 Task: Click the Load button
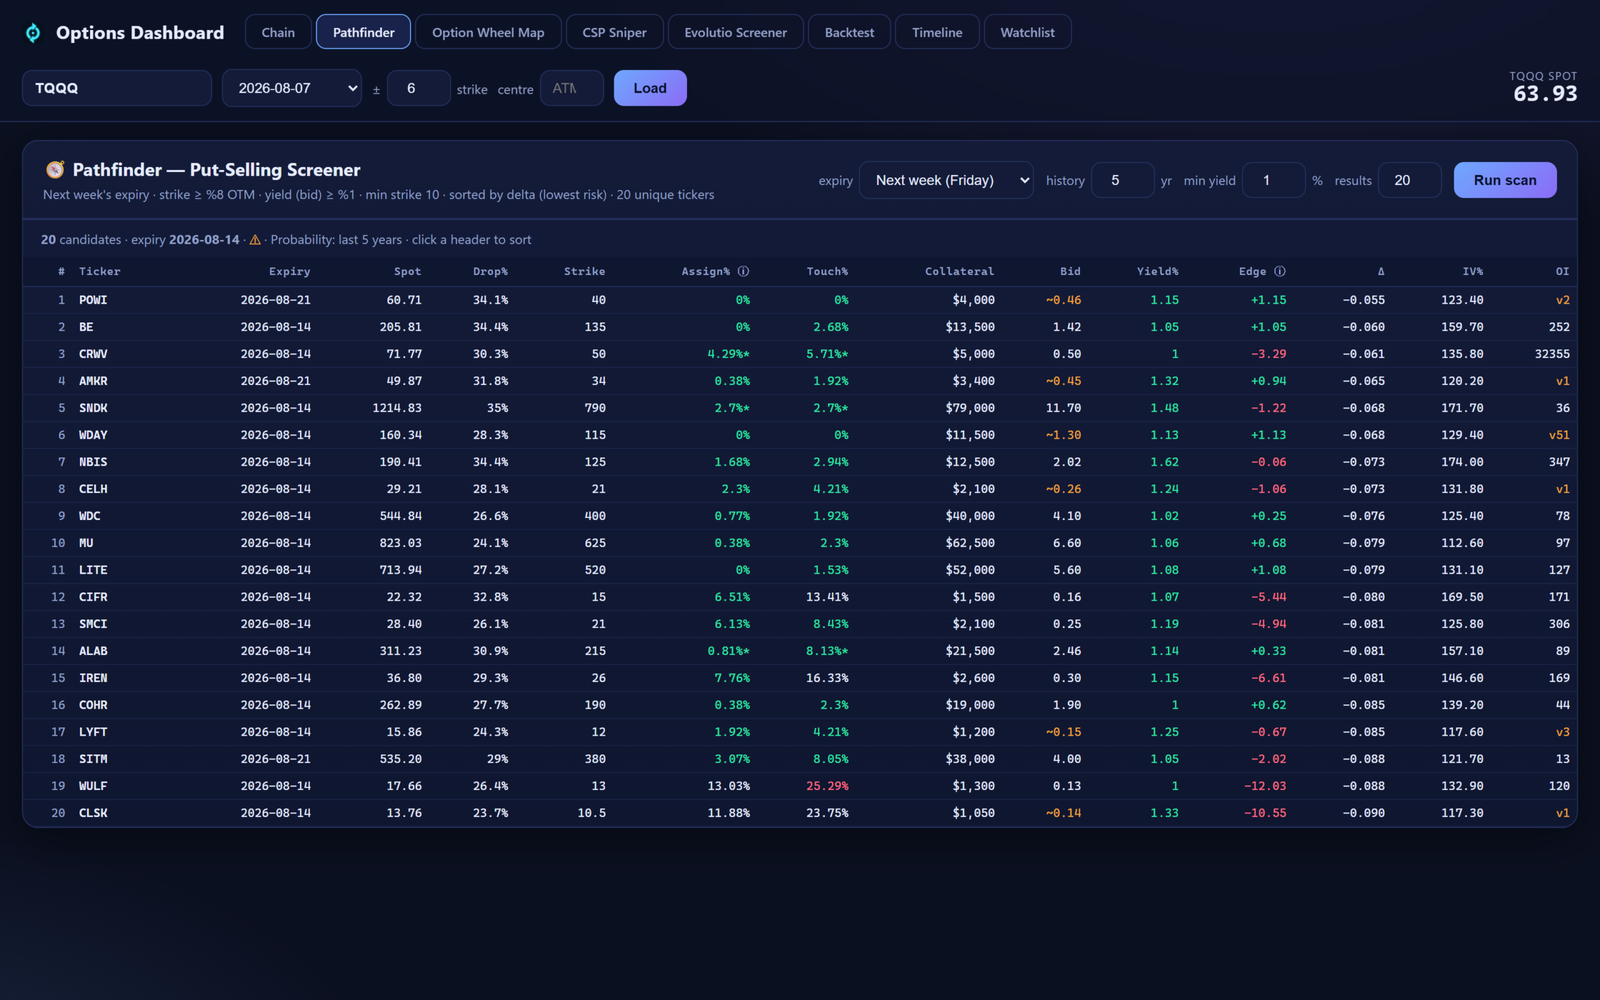[x=650, y=88]
